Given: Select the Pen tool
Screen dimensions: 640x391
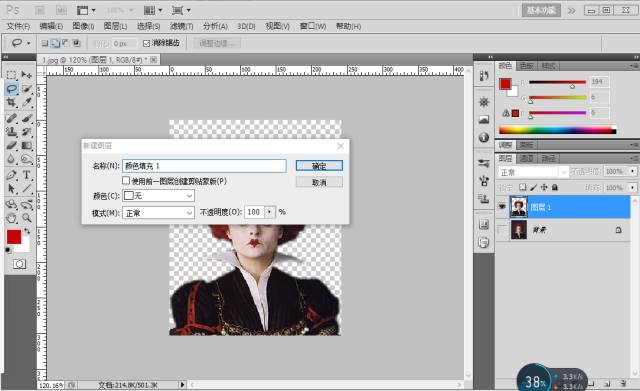Looking at the screenshot, I should (x=11, y=175).
